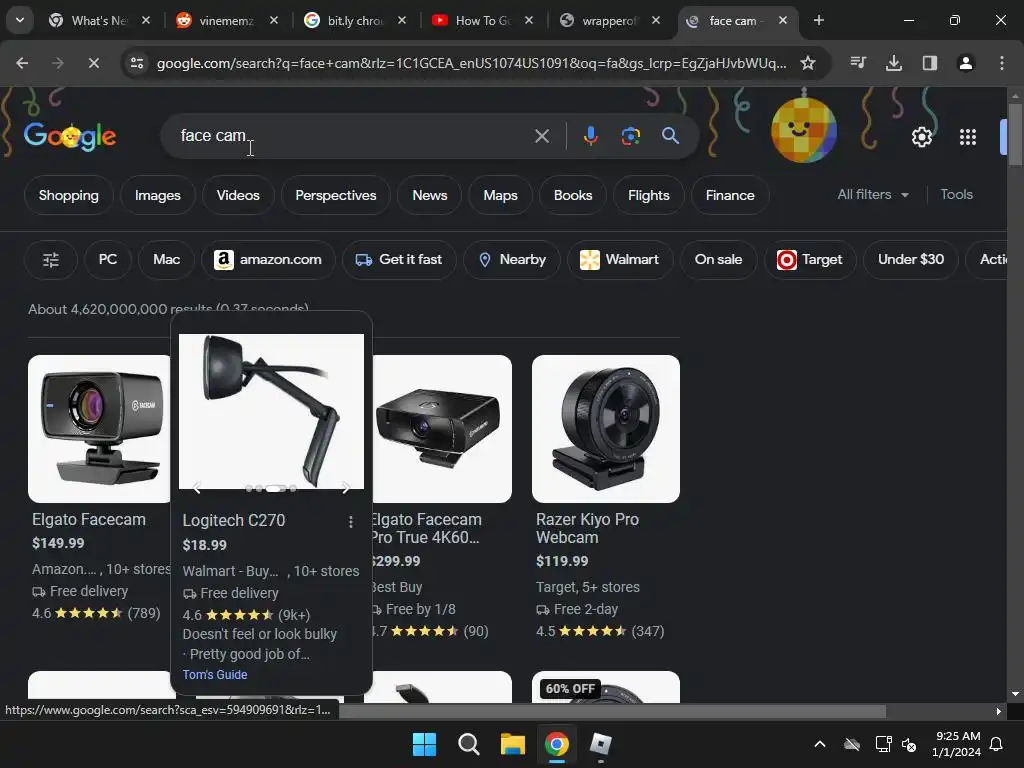Open the filter sliders chip
Image resolution: width=1024 pixels, height=768 pixels.
[50, 260]
